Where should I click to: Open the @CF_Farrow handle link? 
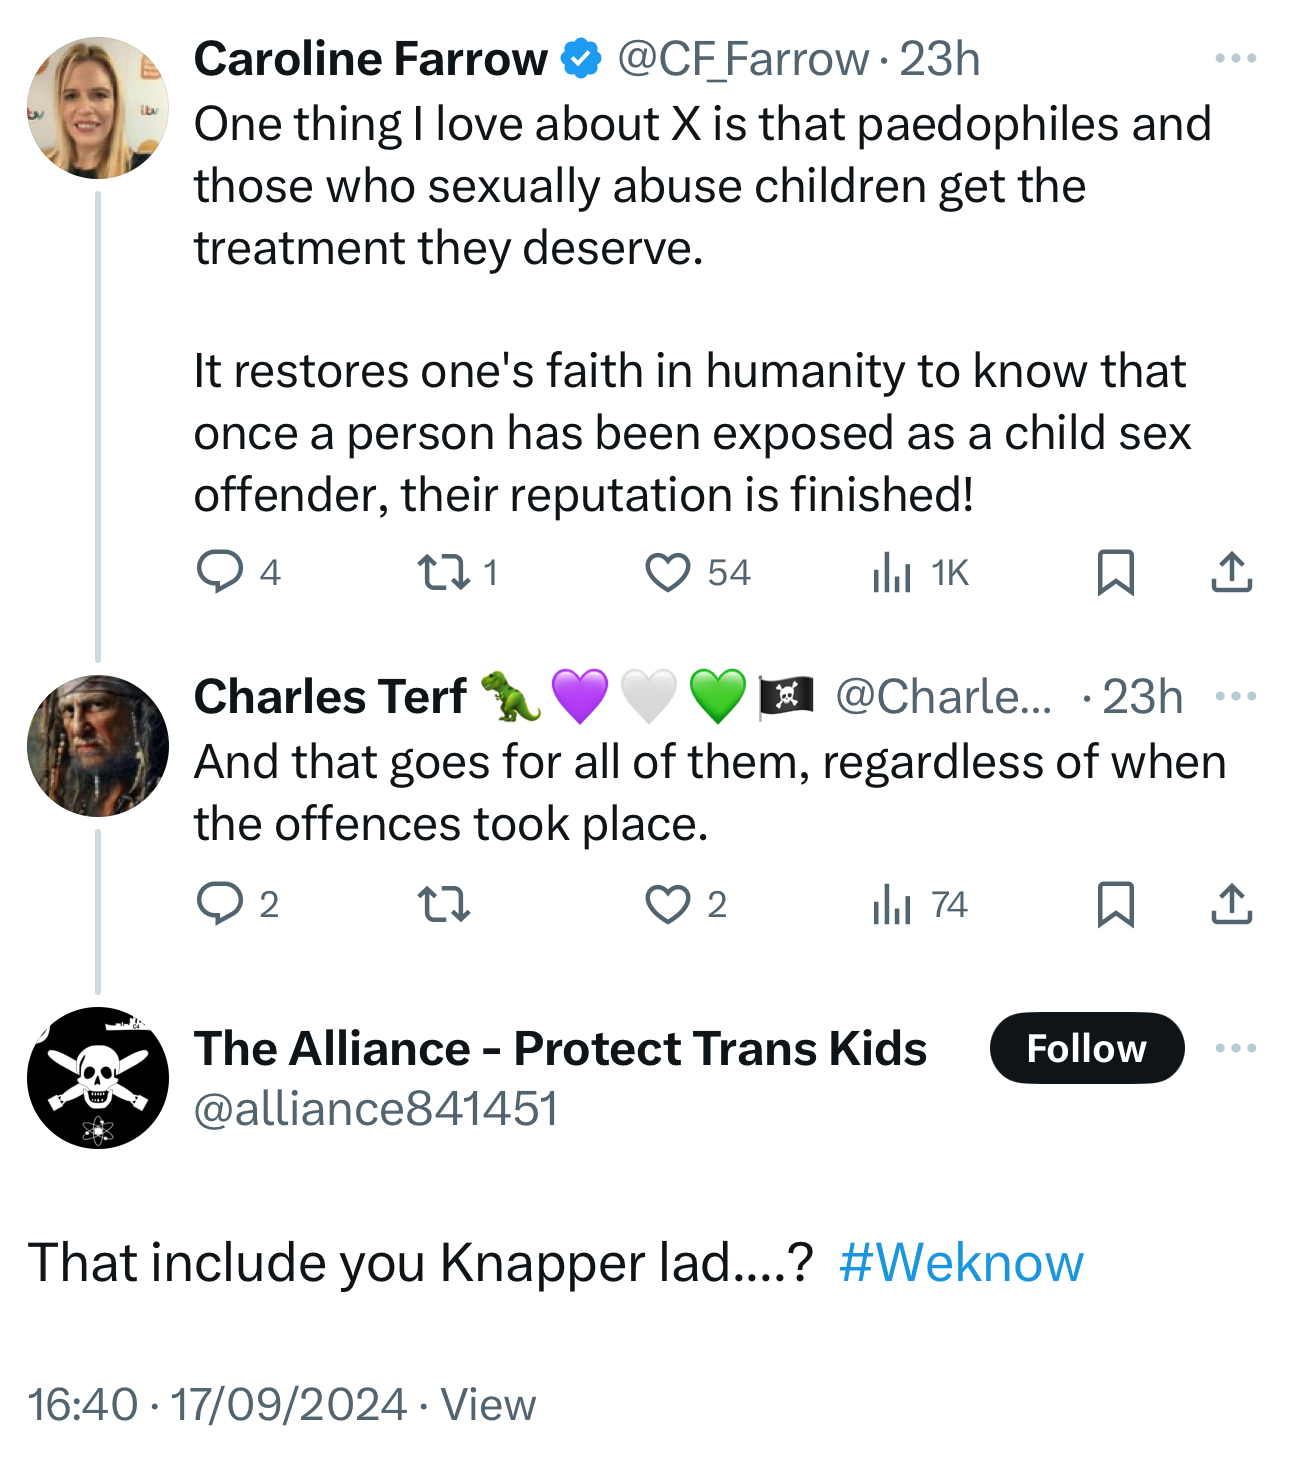click(x=742, y=59)
